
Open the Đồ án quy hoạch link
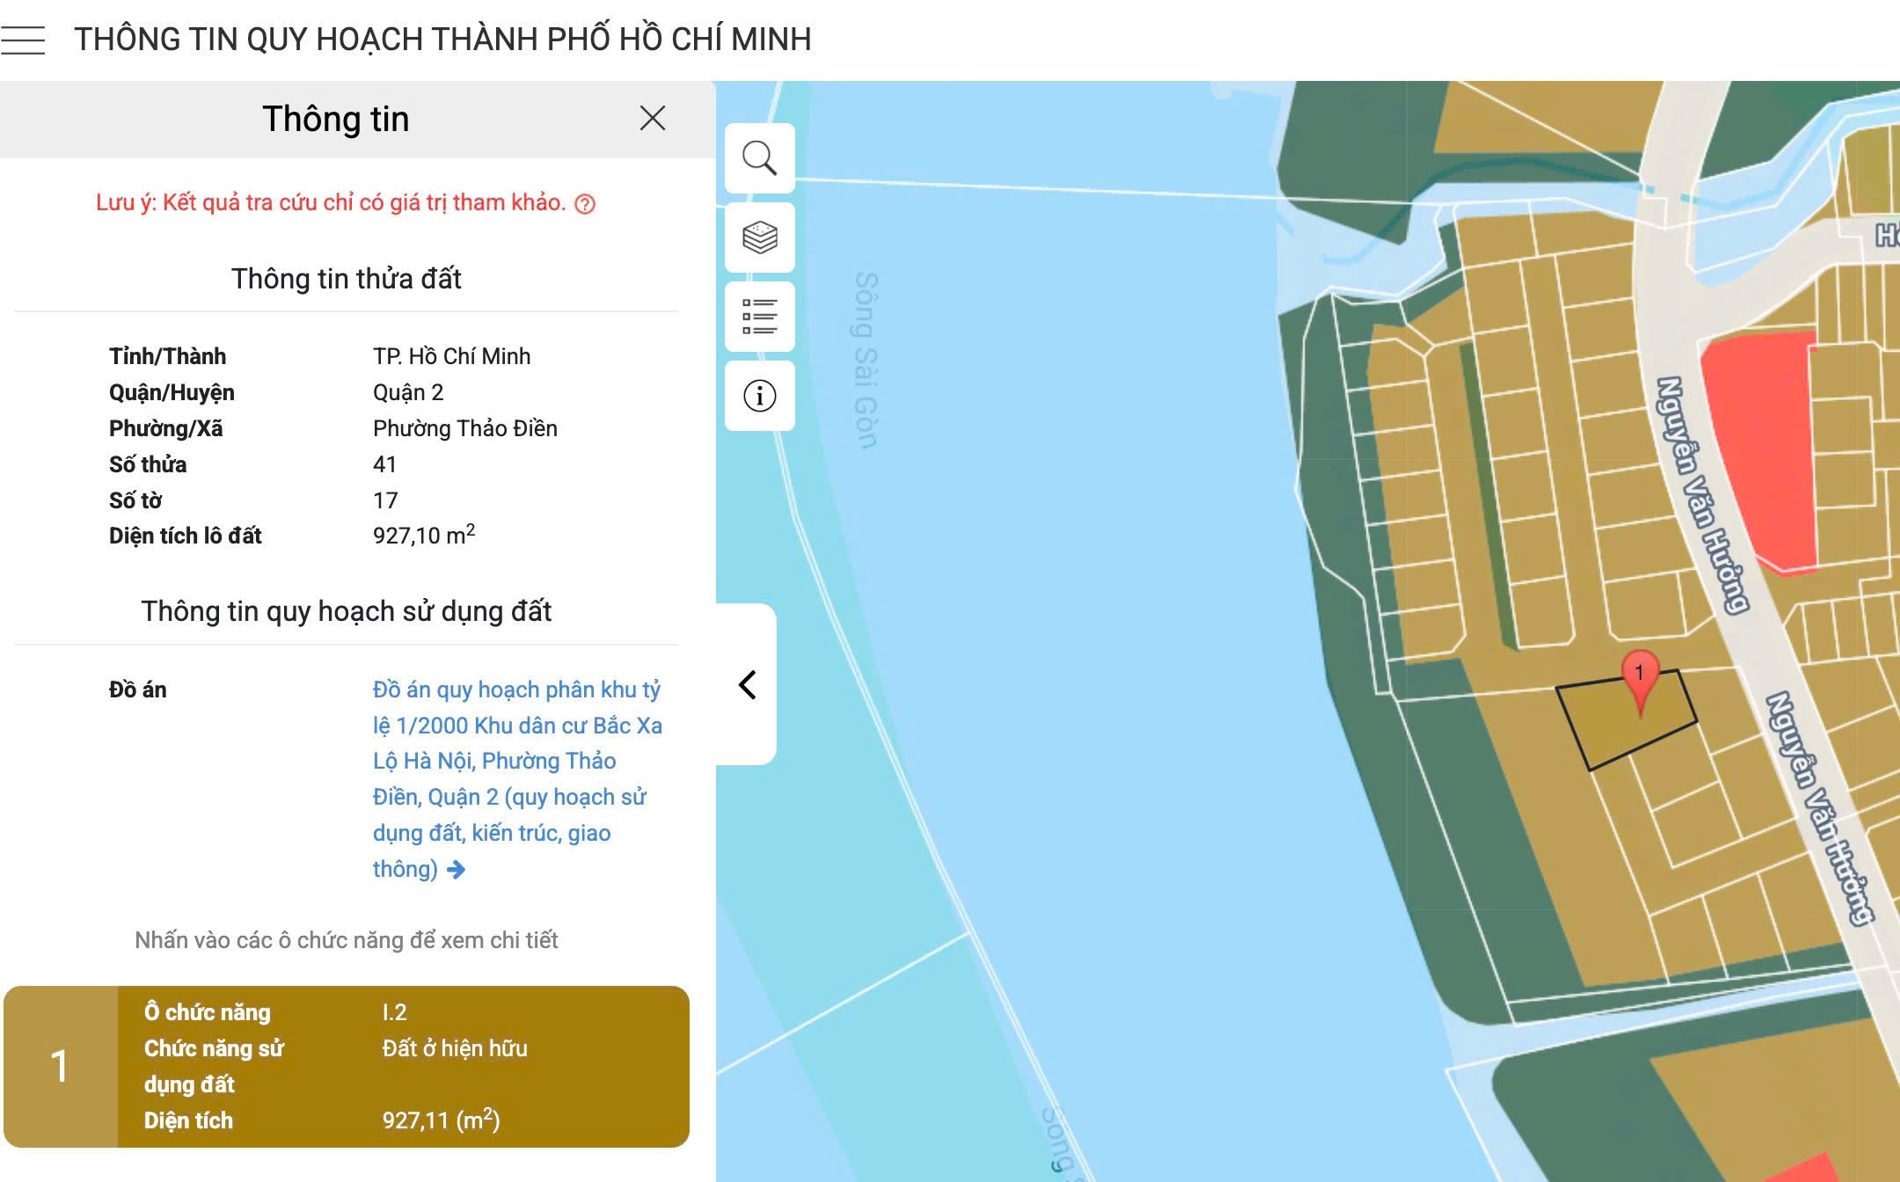[517, 779]
